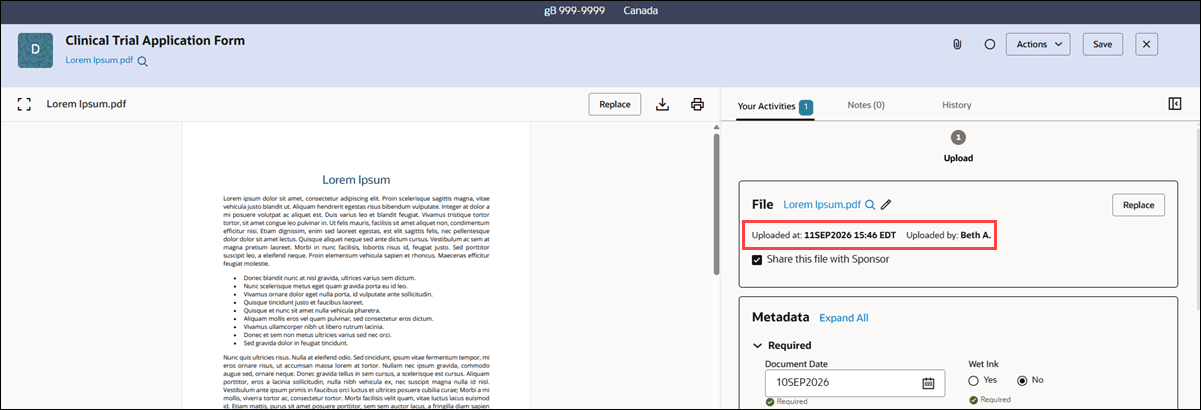Click the uploader name Beth A.
1201x410 pixels.
point(975,235)
